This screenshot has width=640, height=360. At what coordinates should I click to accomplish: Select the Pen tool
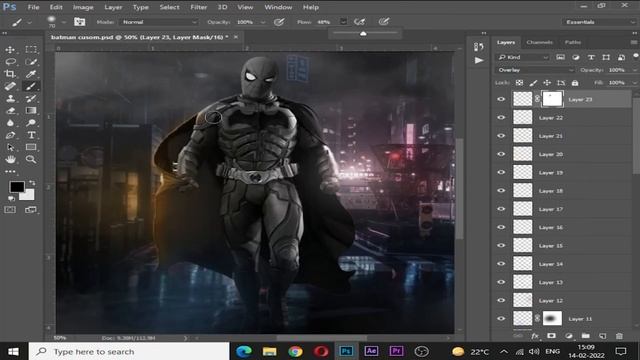[10, 135]
